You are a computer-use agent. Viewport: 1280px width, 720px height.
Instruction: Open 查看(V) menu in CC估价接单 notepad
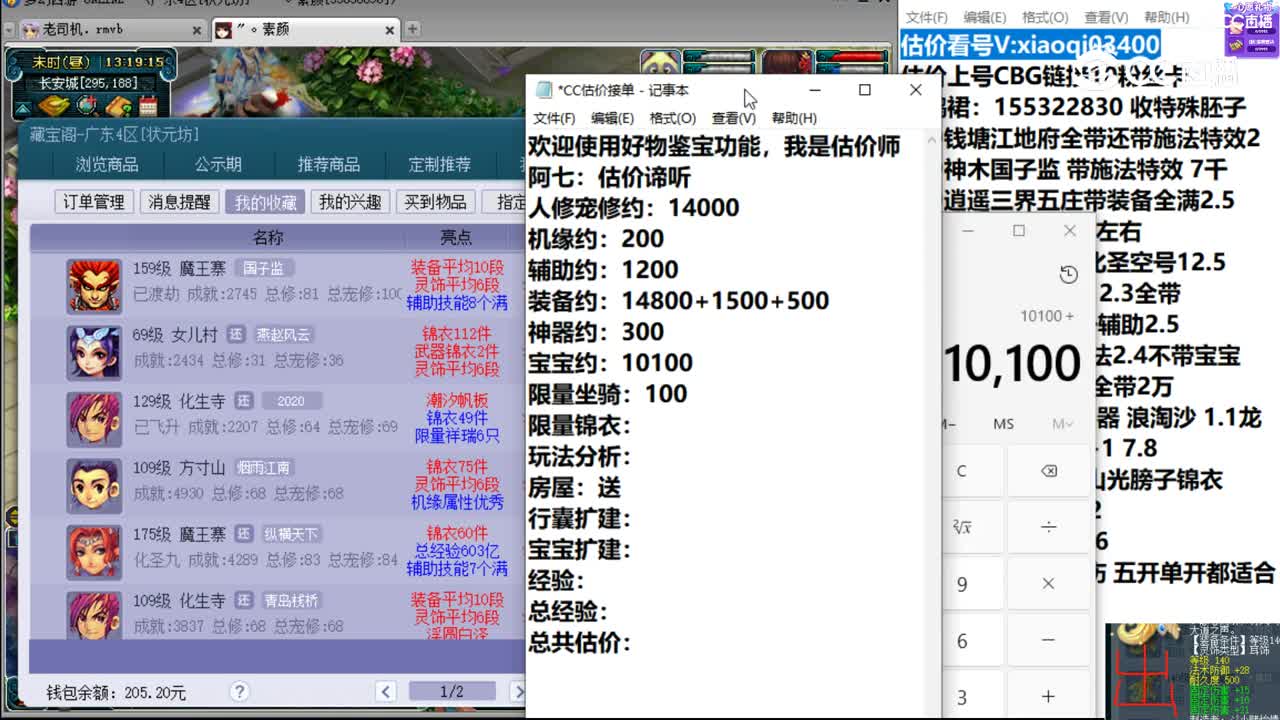click(x=733, y=118)
